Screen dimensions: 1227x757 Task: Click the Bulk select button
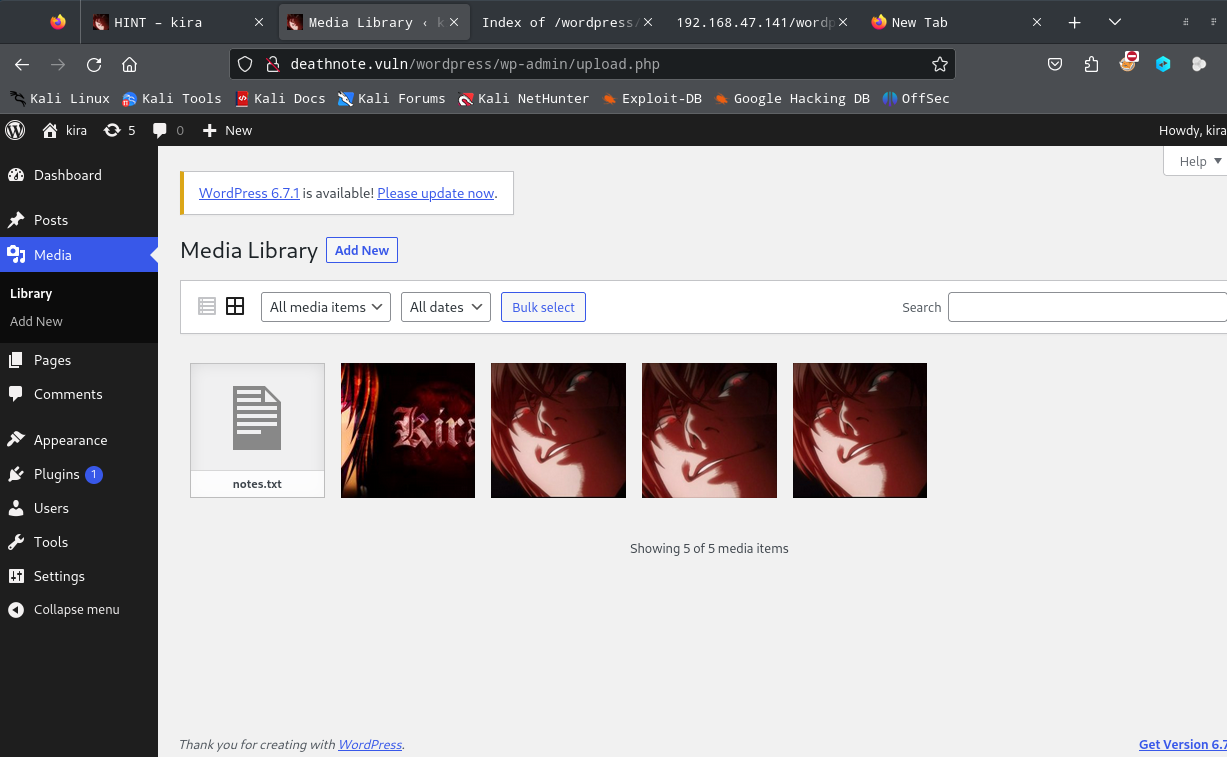pos(543,307)
